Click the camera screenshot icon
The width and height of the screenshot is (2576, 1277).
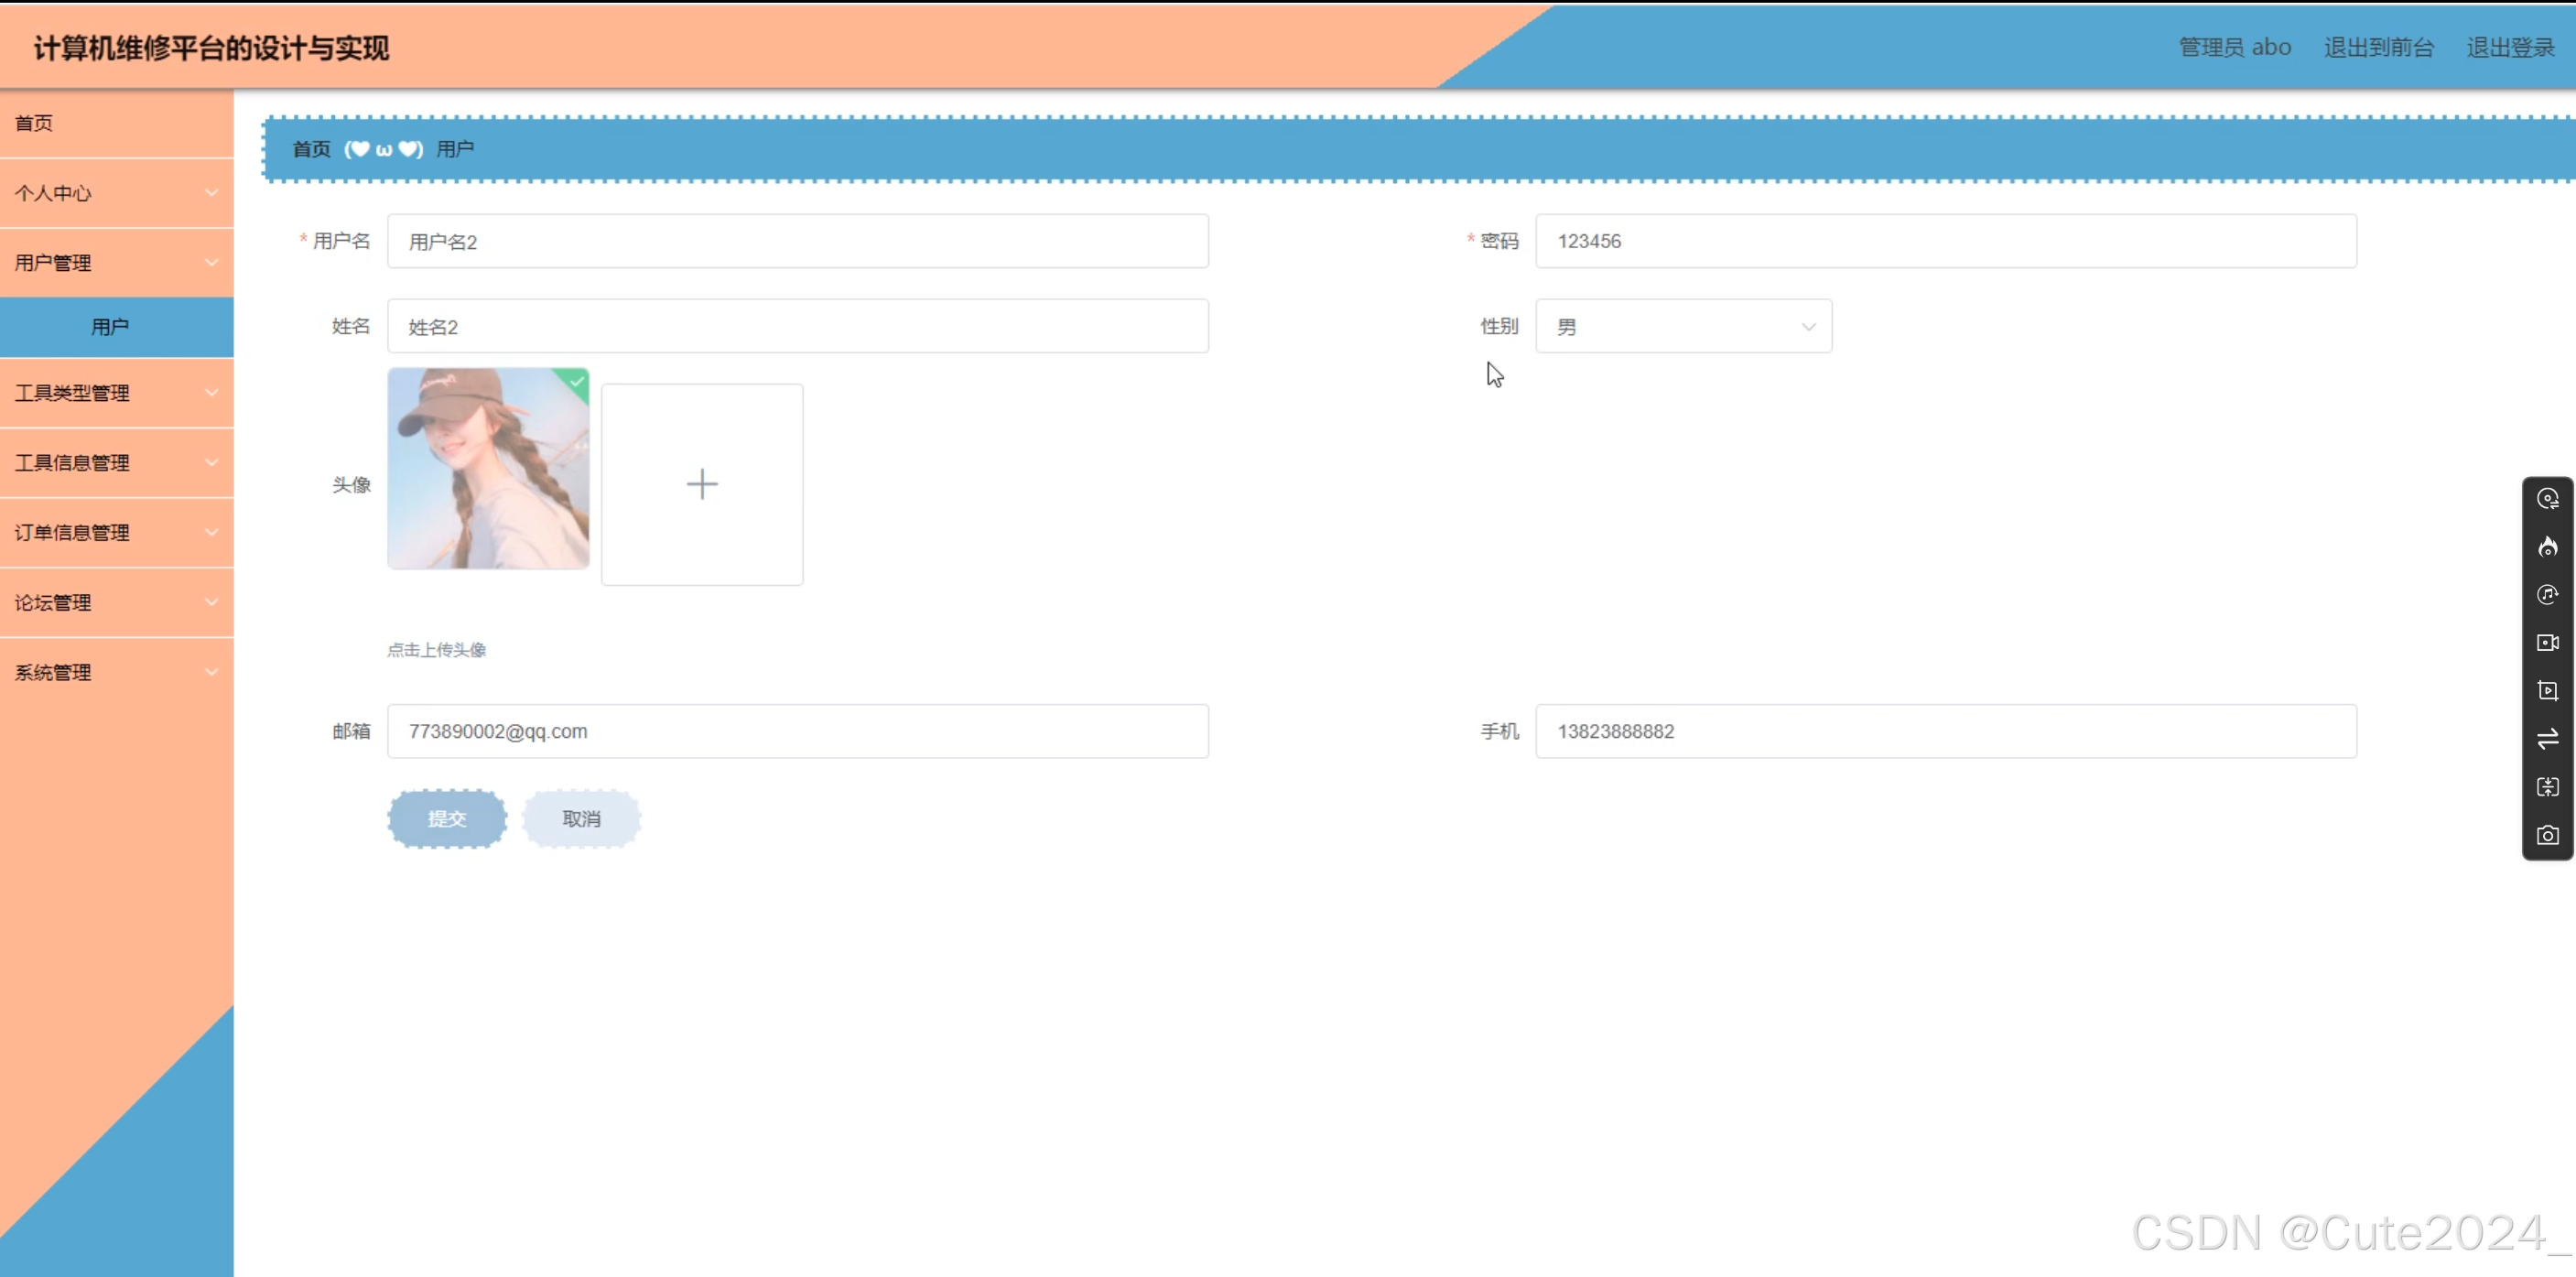(2547, 834)
